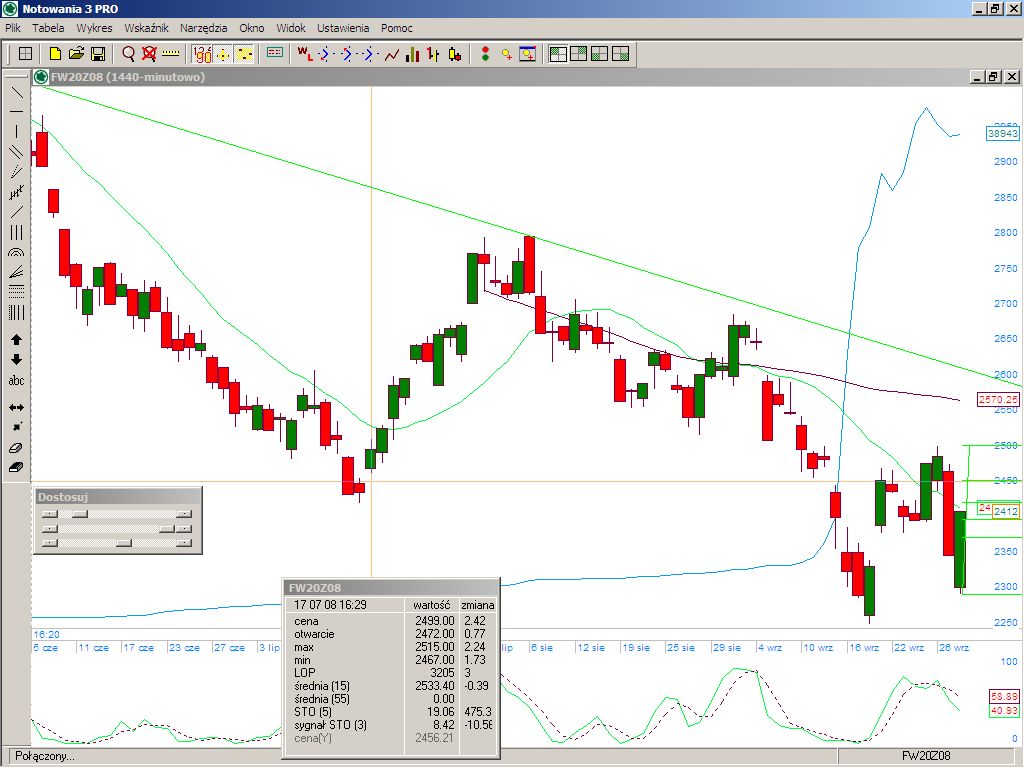This screenshot has width=1024, height=768.
Task: Toggle the yellow dotted-lines toolbar button
Action: click(x=244, y=54)
